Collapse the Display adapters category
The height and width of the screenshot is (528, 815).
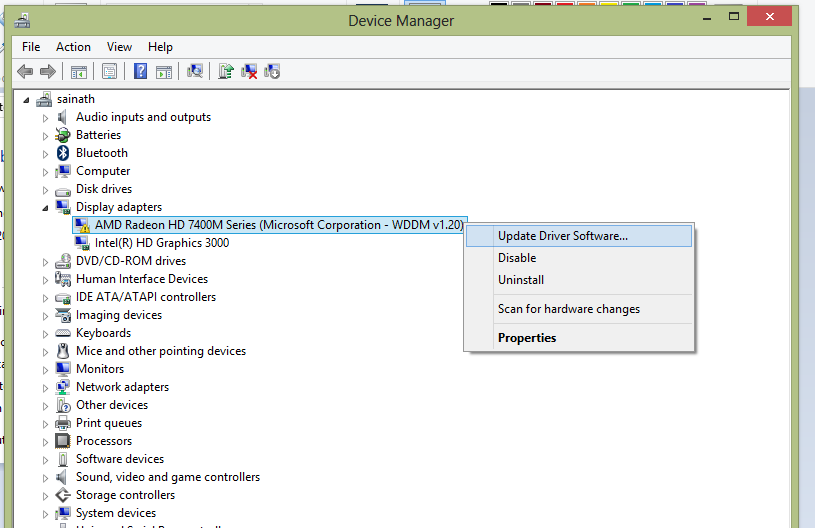pyautogui.click(x=45, y=208)
